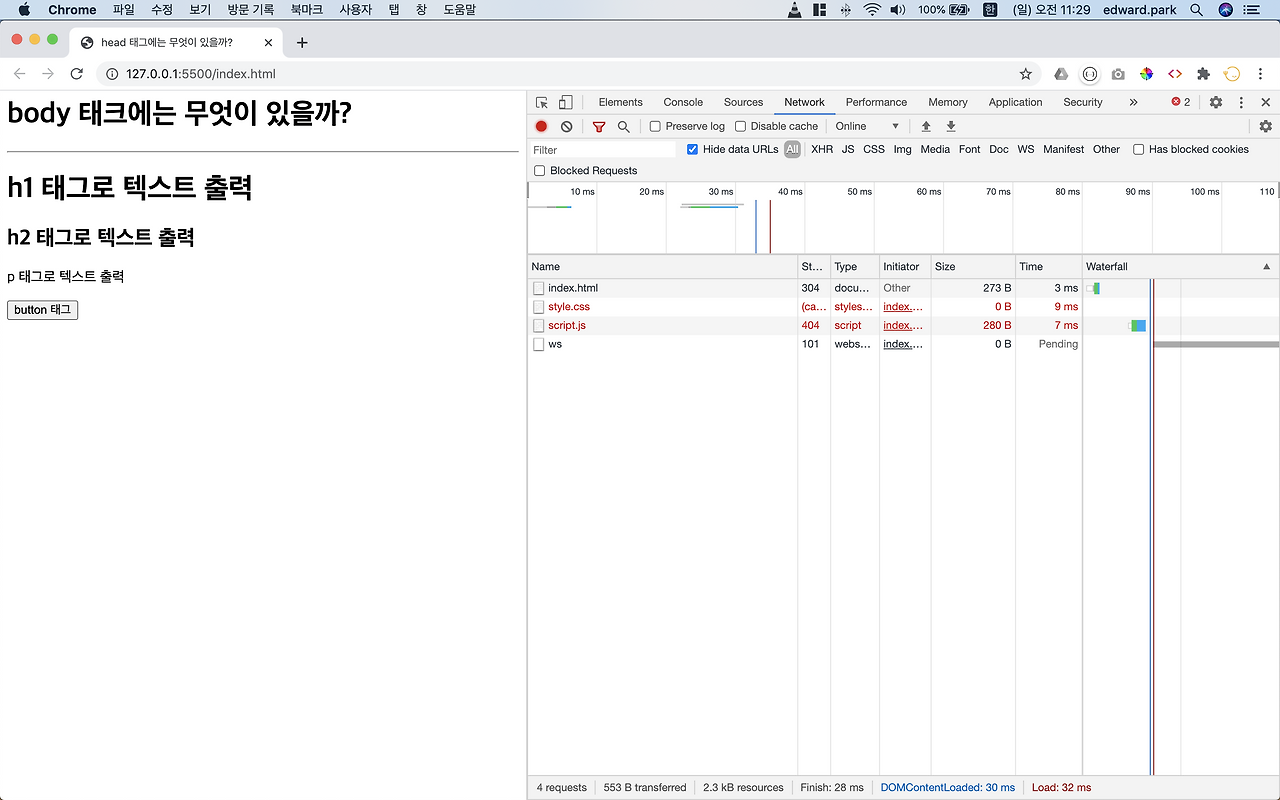The width and height of the screenshot is (1280, 800).
Task: Click the Wi-Fi icon in the menu bar
Action: (x=873, y=10)
